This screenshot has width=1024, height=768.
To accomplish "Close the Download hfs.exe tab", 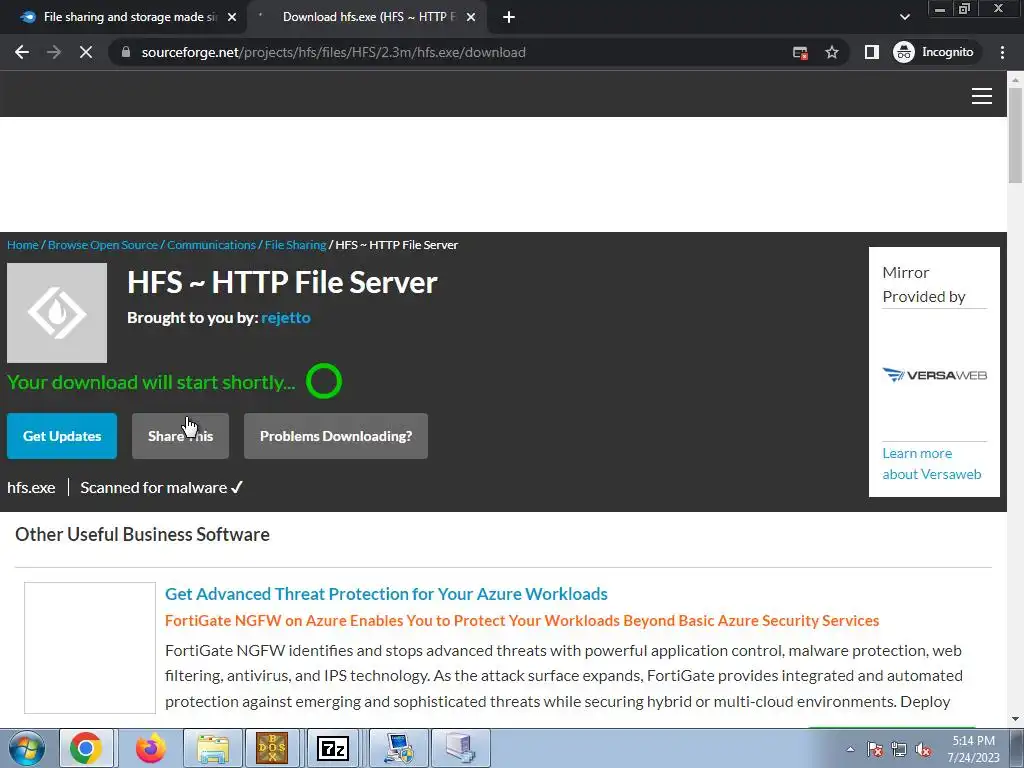I will click(x=471, y=18).
